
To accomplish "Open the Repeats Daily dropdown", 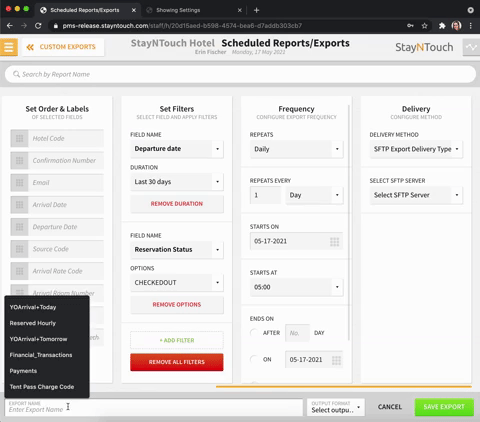I will [x=296, y=149].
